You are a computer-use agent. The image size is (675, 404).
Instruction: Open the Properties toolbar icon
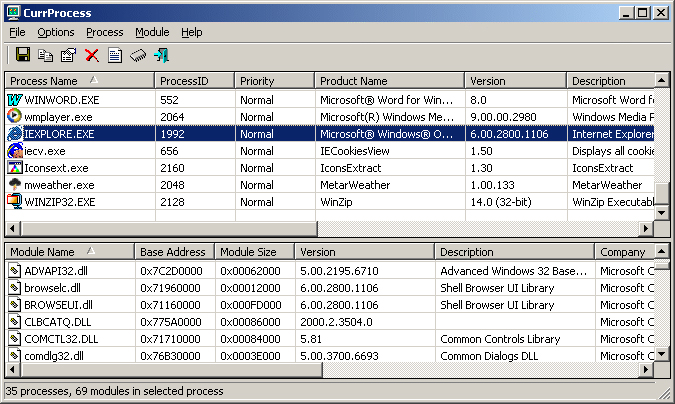[69, 55]
